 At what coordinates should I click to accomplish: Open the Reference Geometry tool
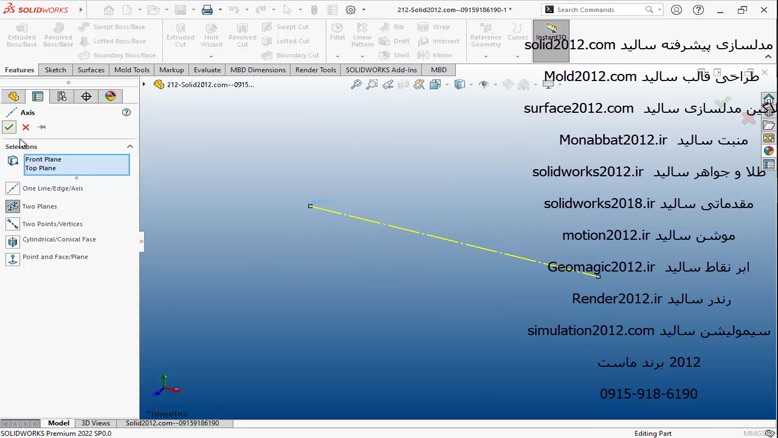tap(486, 35)
